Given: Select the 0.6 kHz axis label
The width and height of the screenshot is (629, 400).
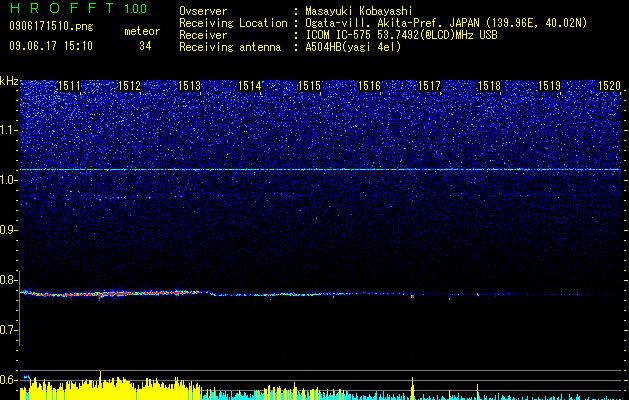Looking at the screenshot, I should [x=8, y=380].
